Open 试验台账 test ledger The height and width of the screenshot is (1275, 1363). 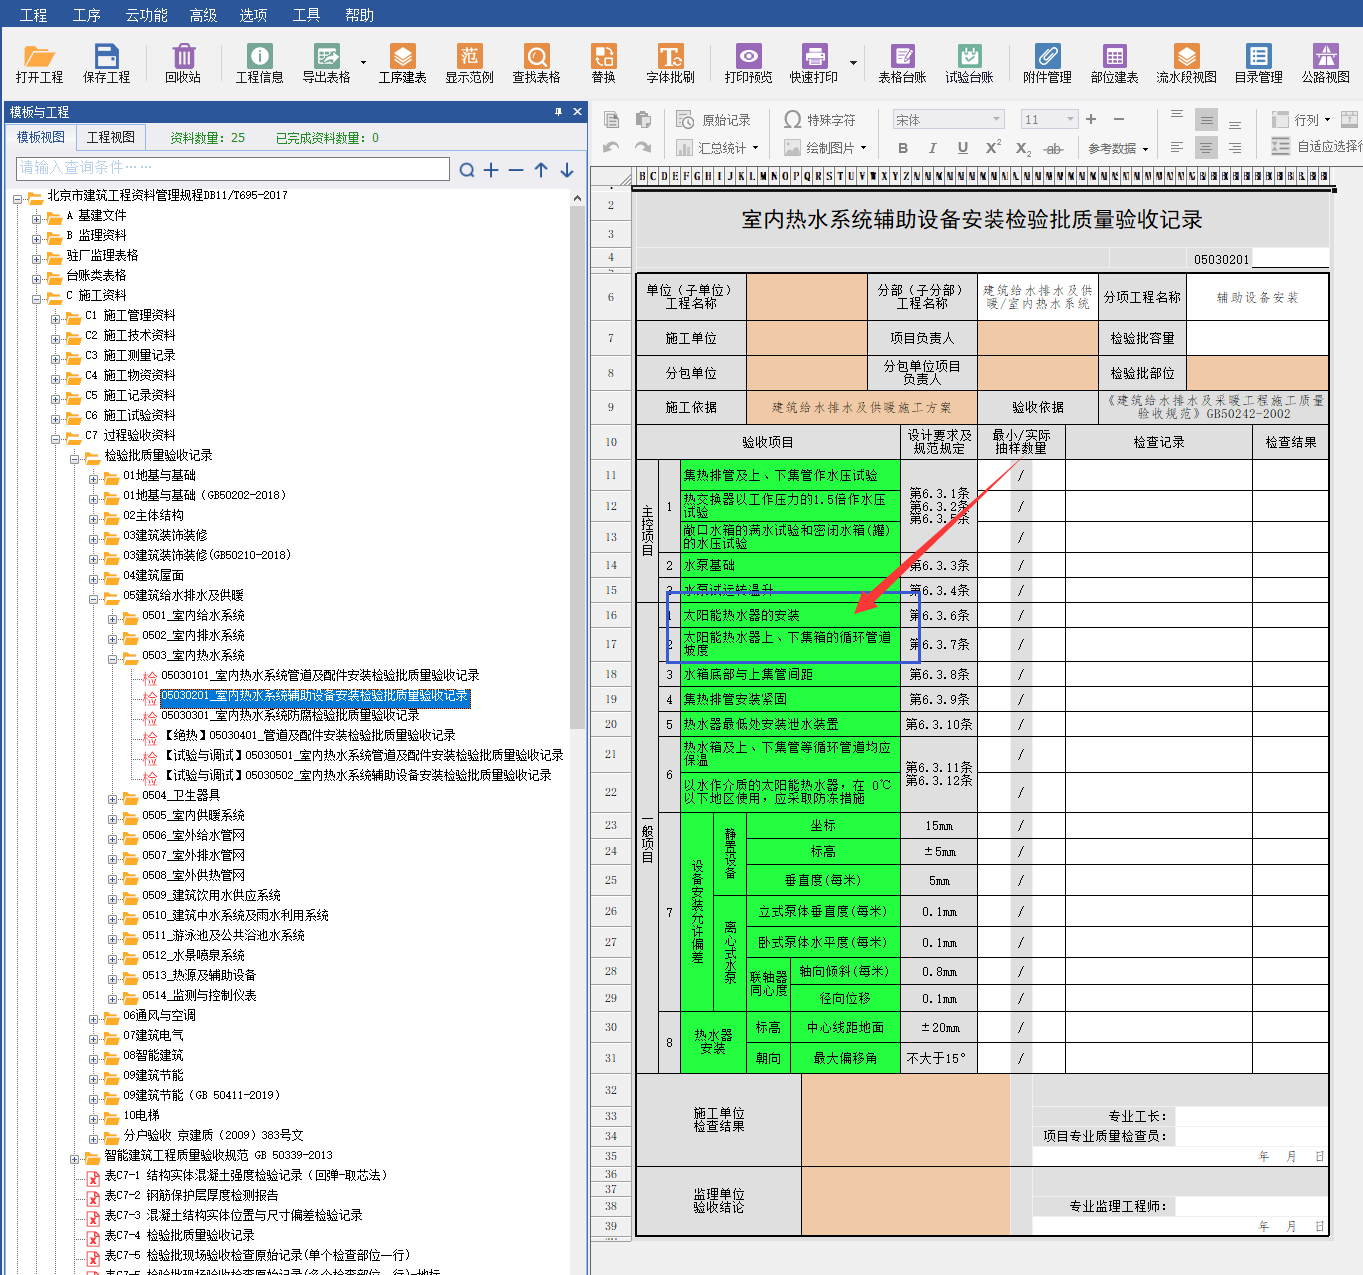(x=970, y=63)
